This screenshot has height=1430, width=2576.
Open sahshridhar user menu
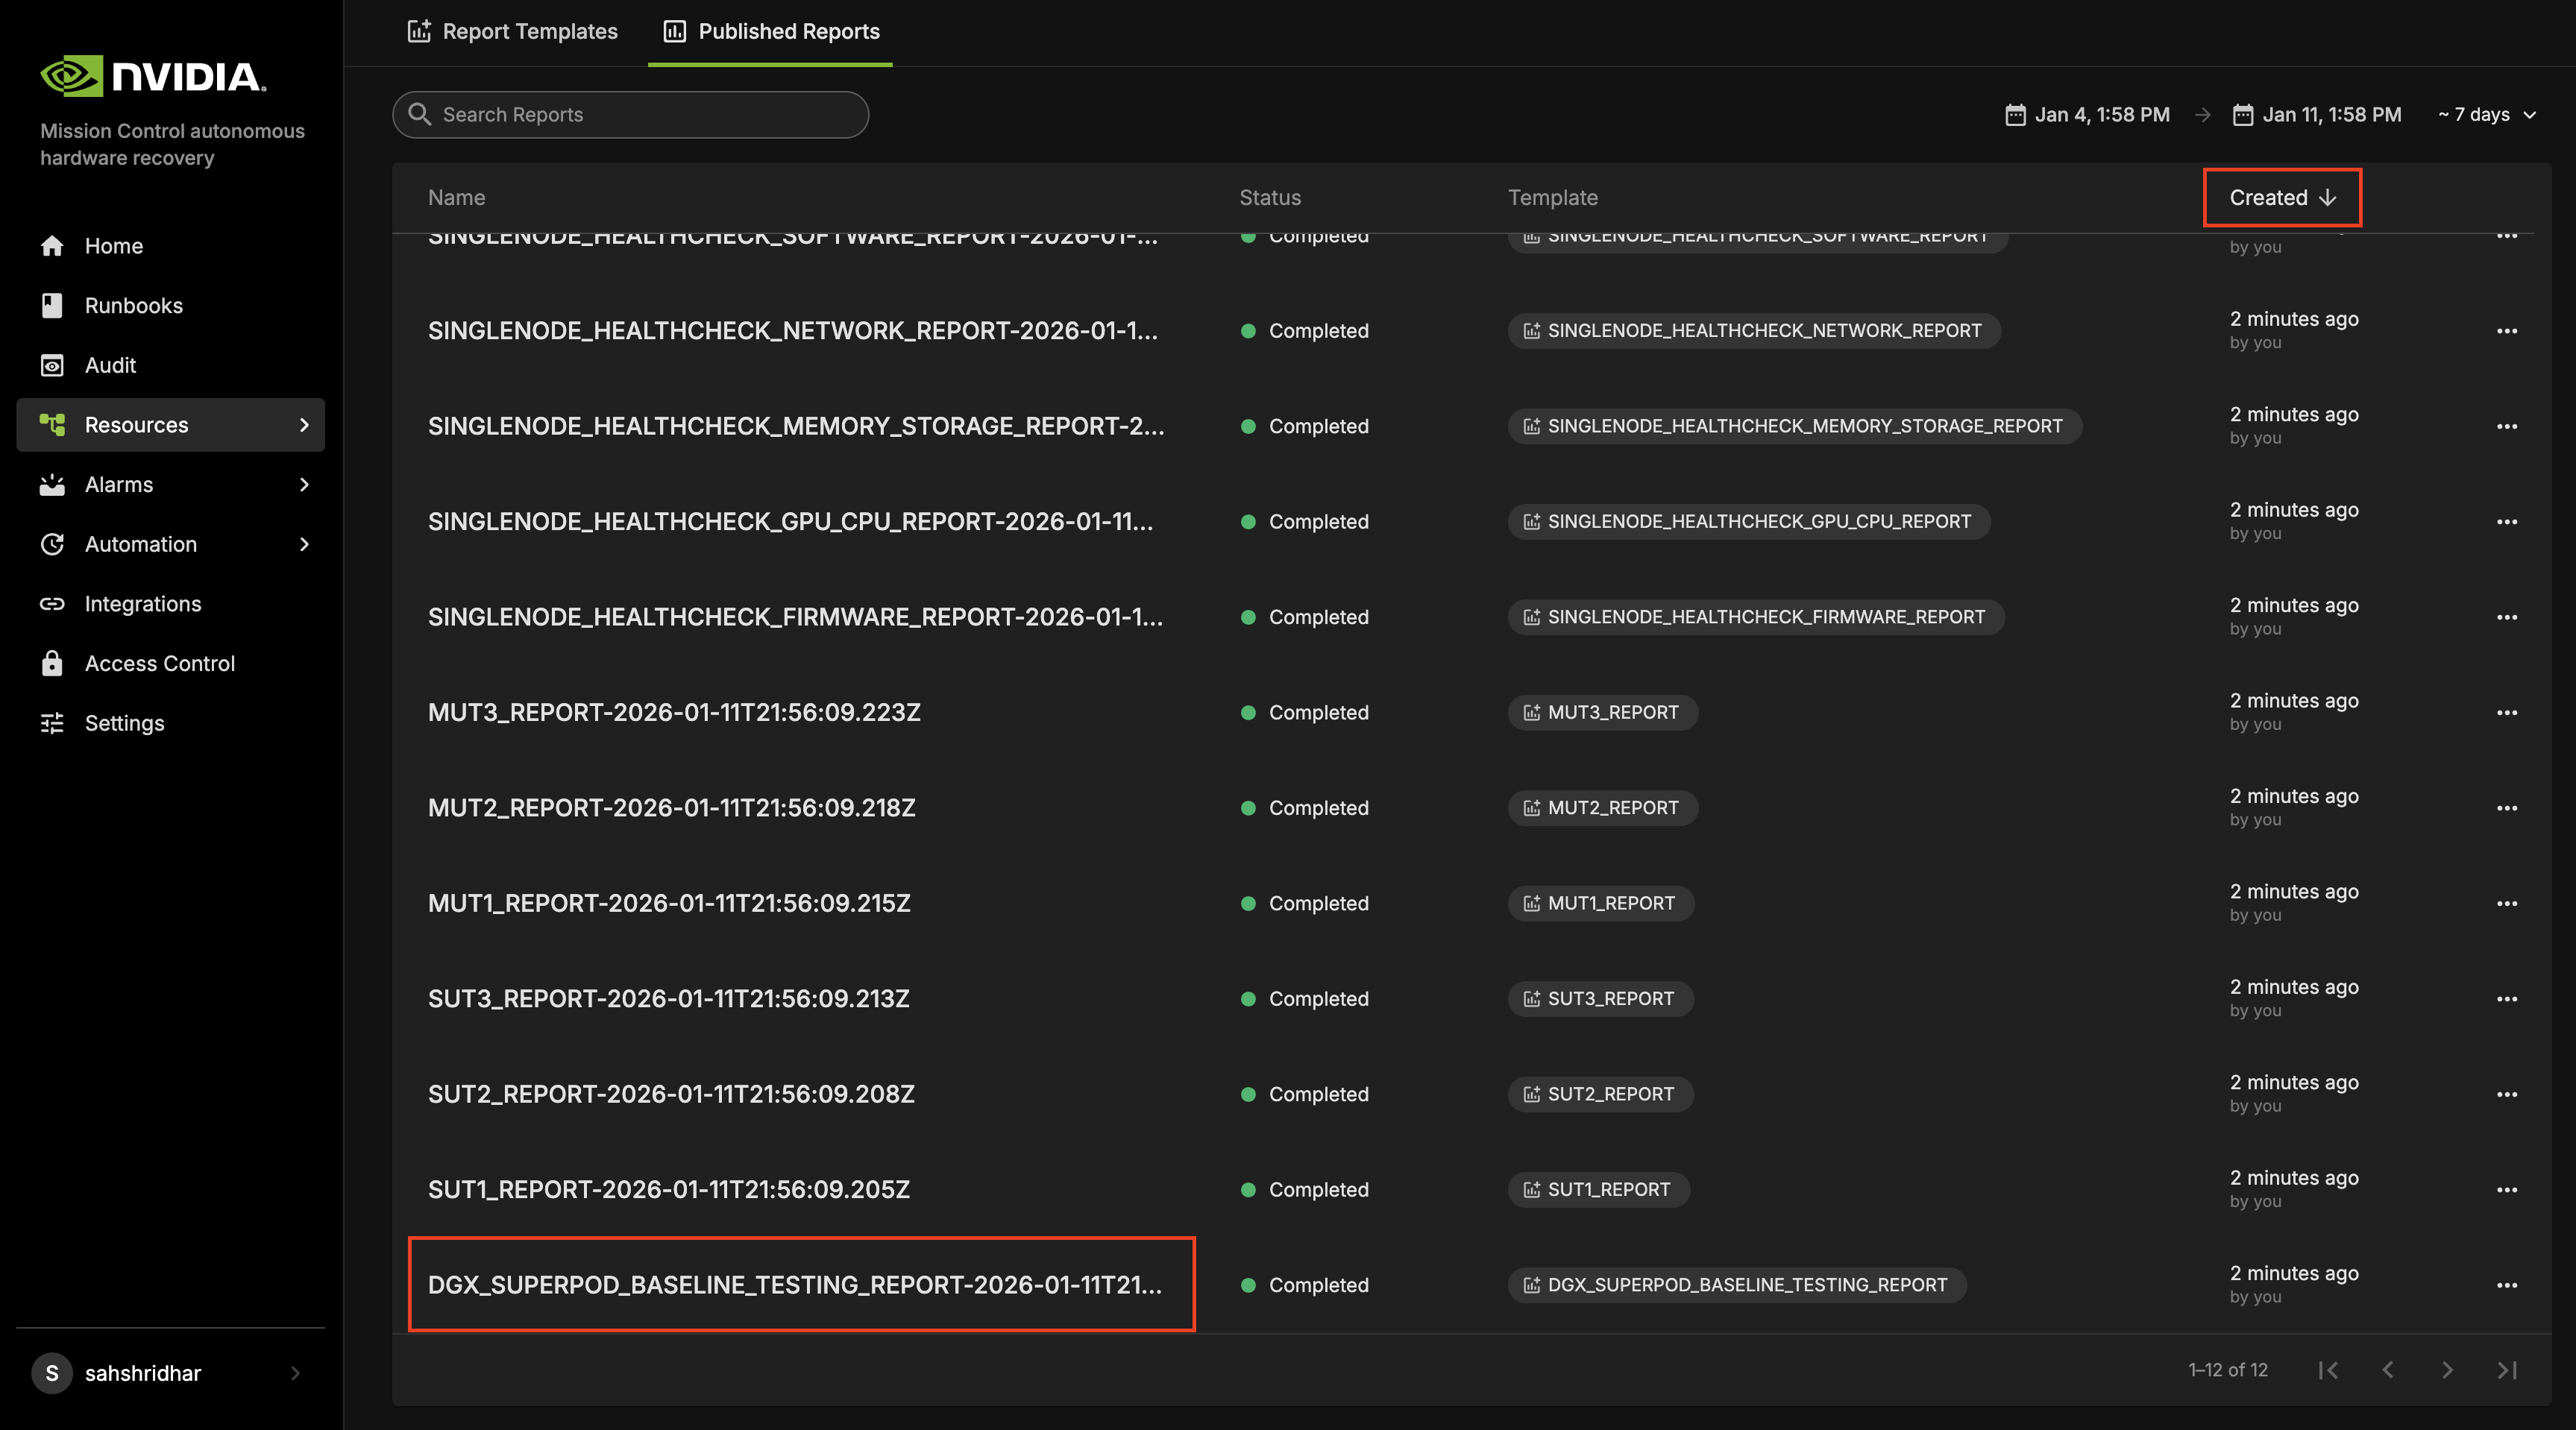[170, 1373]
